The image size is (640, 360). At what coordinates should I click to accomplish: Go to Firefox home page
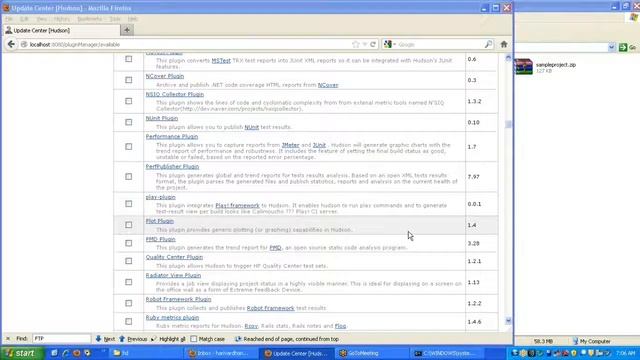click(504, 44)
